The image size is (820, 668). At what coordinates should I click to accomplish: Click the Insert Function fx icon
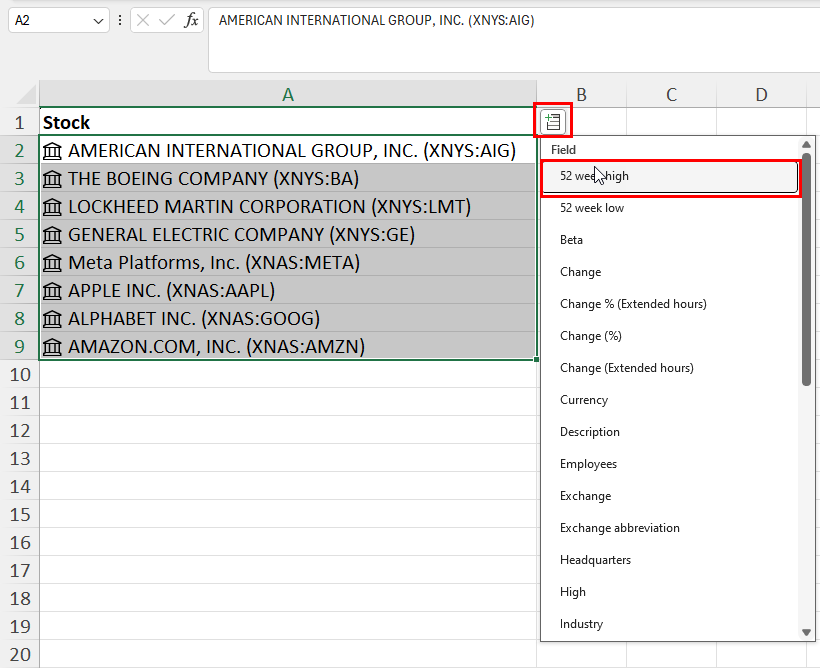click(x=191, y=20)
